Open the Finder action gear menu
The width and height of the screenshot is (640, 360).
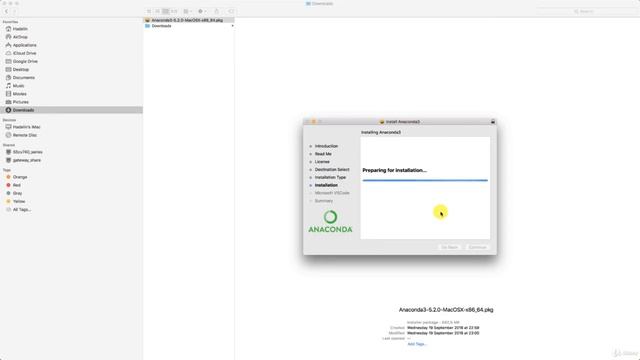[202, 11]
